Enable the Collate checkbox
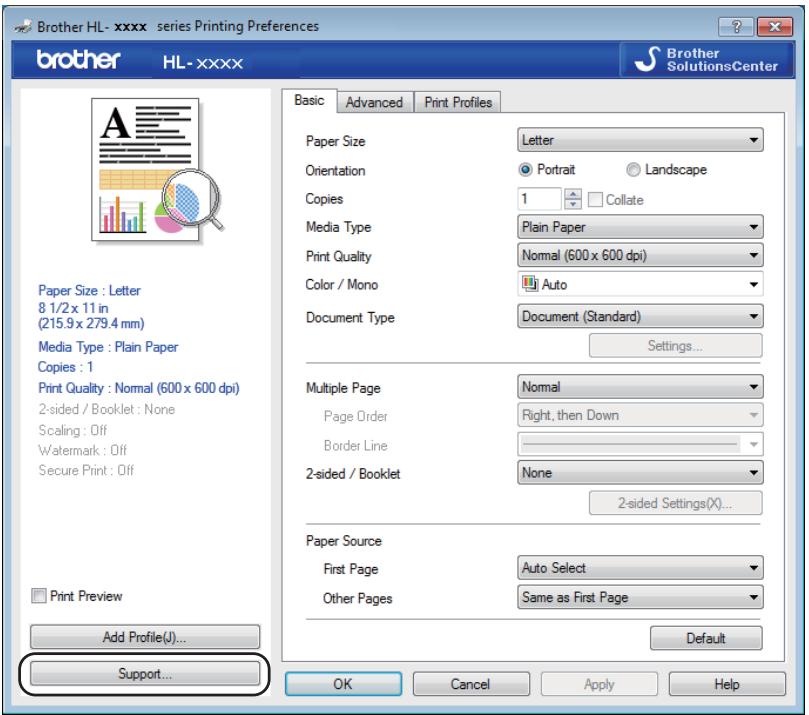 (595, 200)
